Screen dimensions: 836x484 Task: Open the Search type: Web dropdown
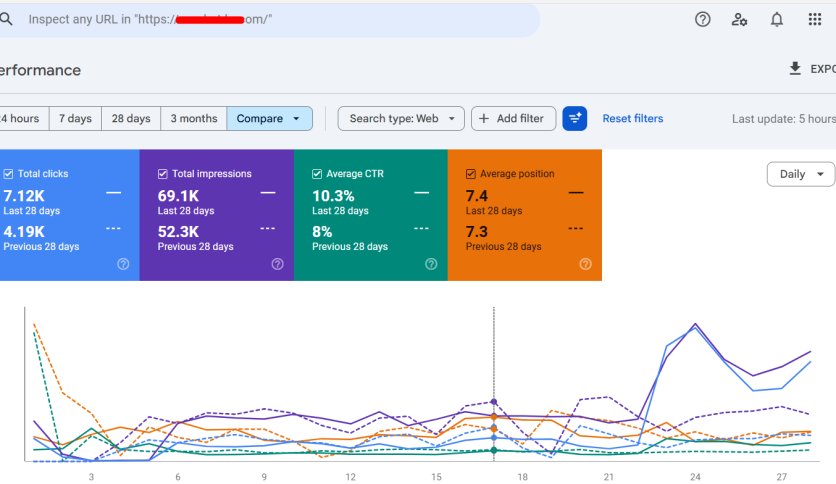point(401,118)
